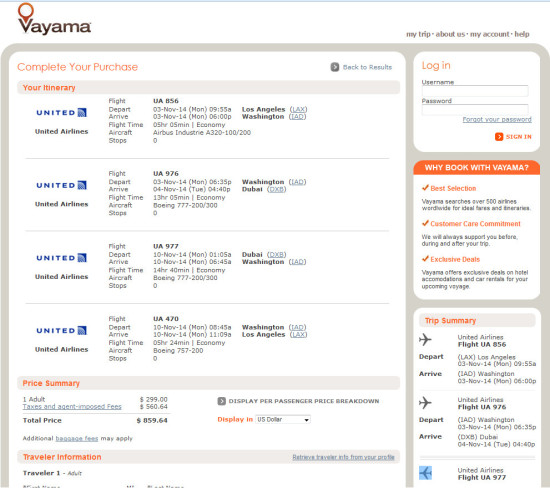
Task: Select flight number UA 977 in itinerary
Action: [166, 246]
